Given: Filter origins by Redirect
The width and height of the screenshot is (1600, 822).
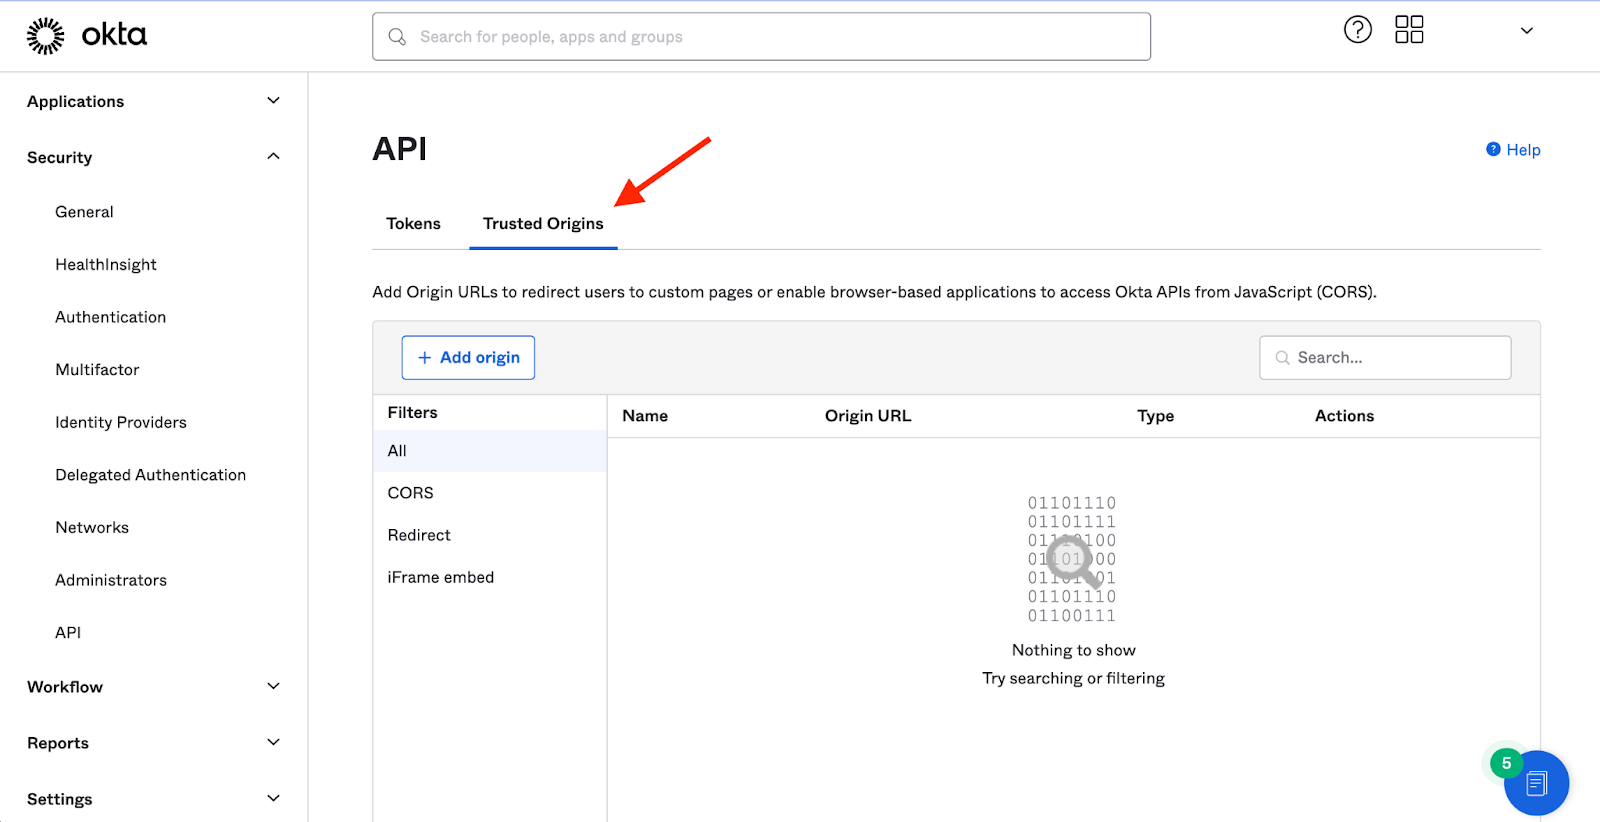Looking at the screenshot, I should (419, 535).
